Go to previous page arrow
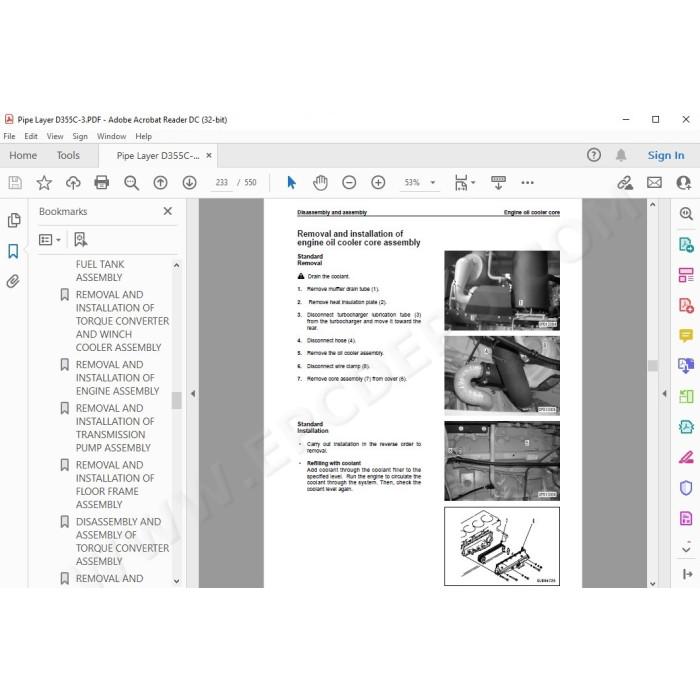Screen dimensions: 700x700 click(160, 183)
